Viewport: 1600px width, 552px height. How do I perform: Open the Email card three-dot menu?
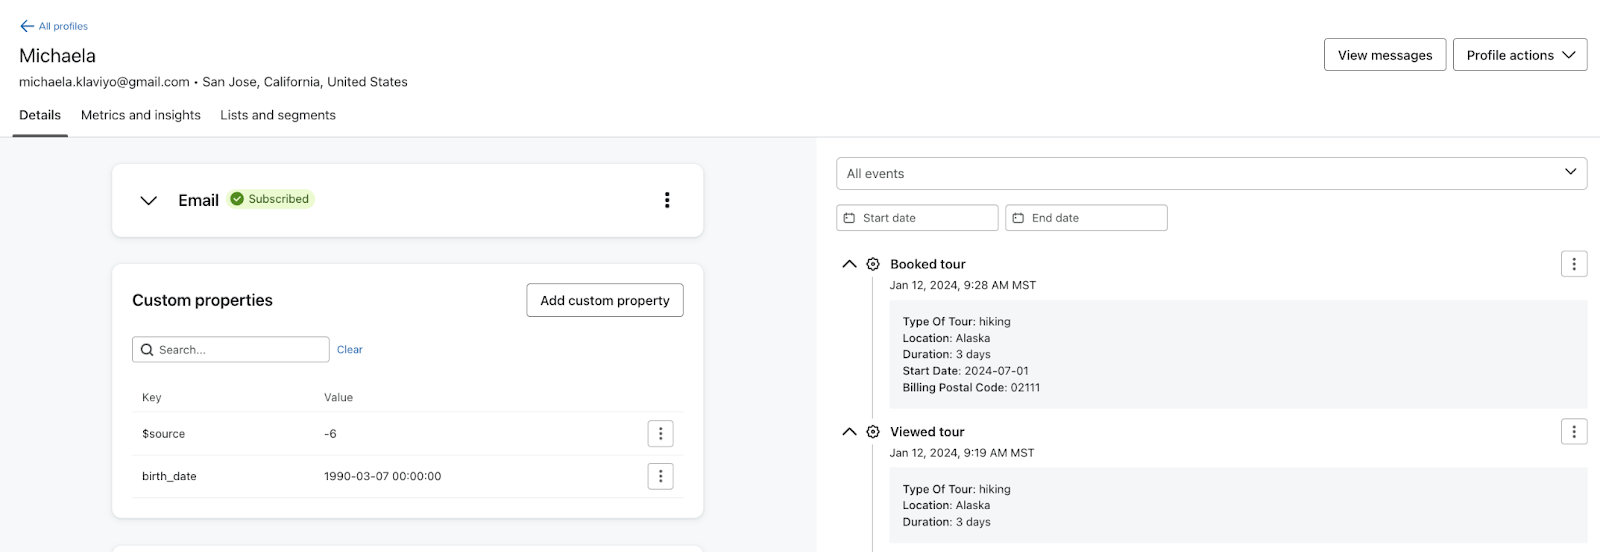click(667, 200)
